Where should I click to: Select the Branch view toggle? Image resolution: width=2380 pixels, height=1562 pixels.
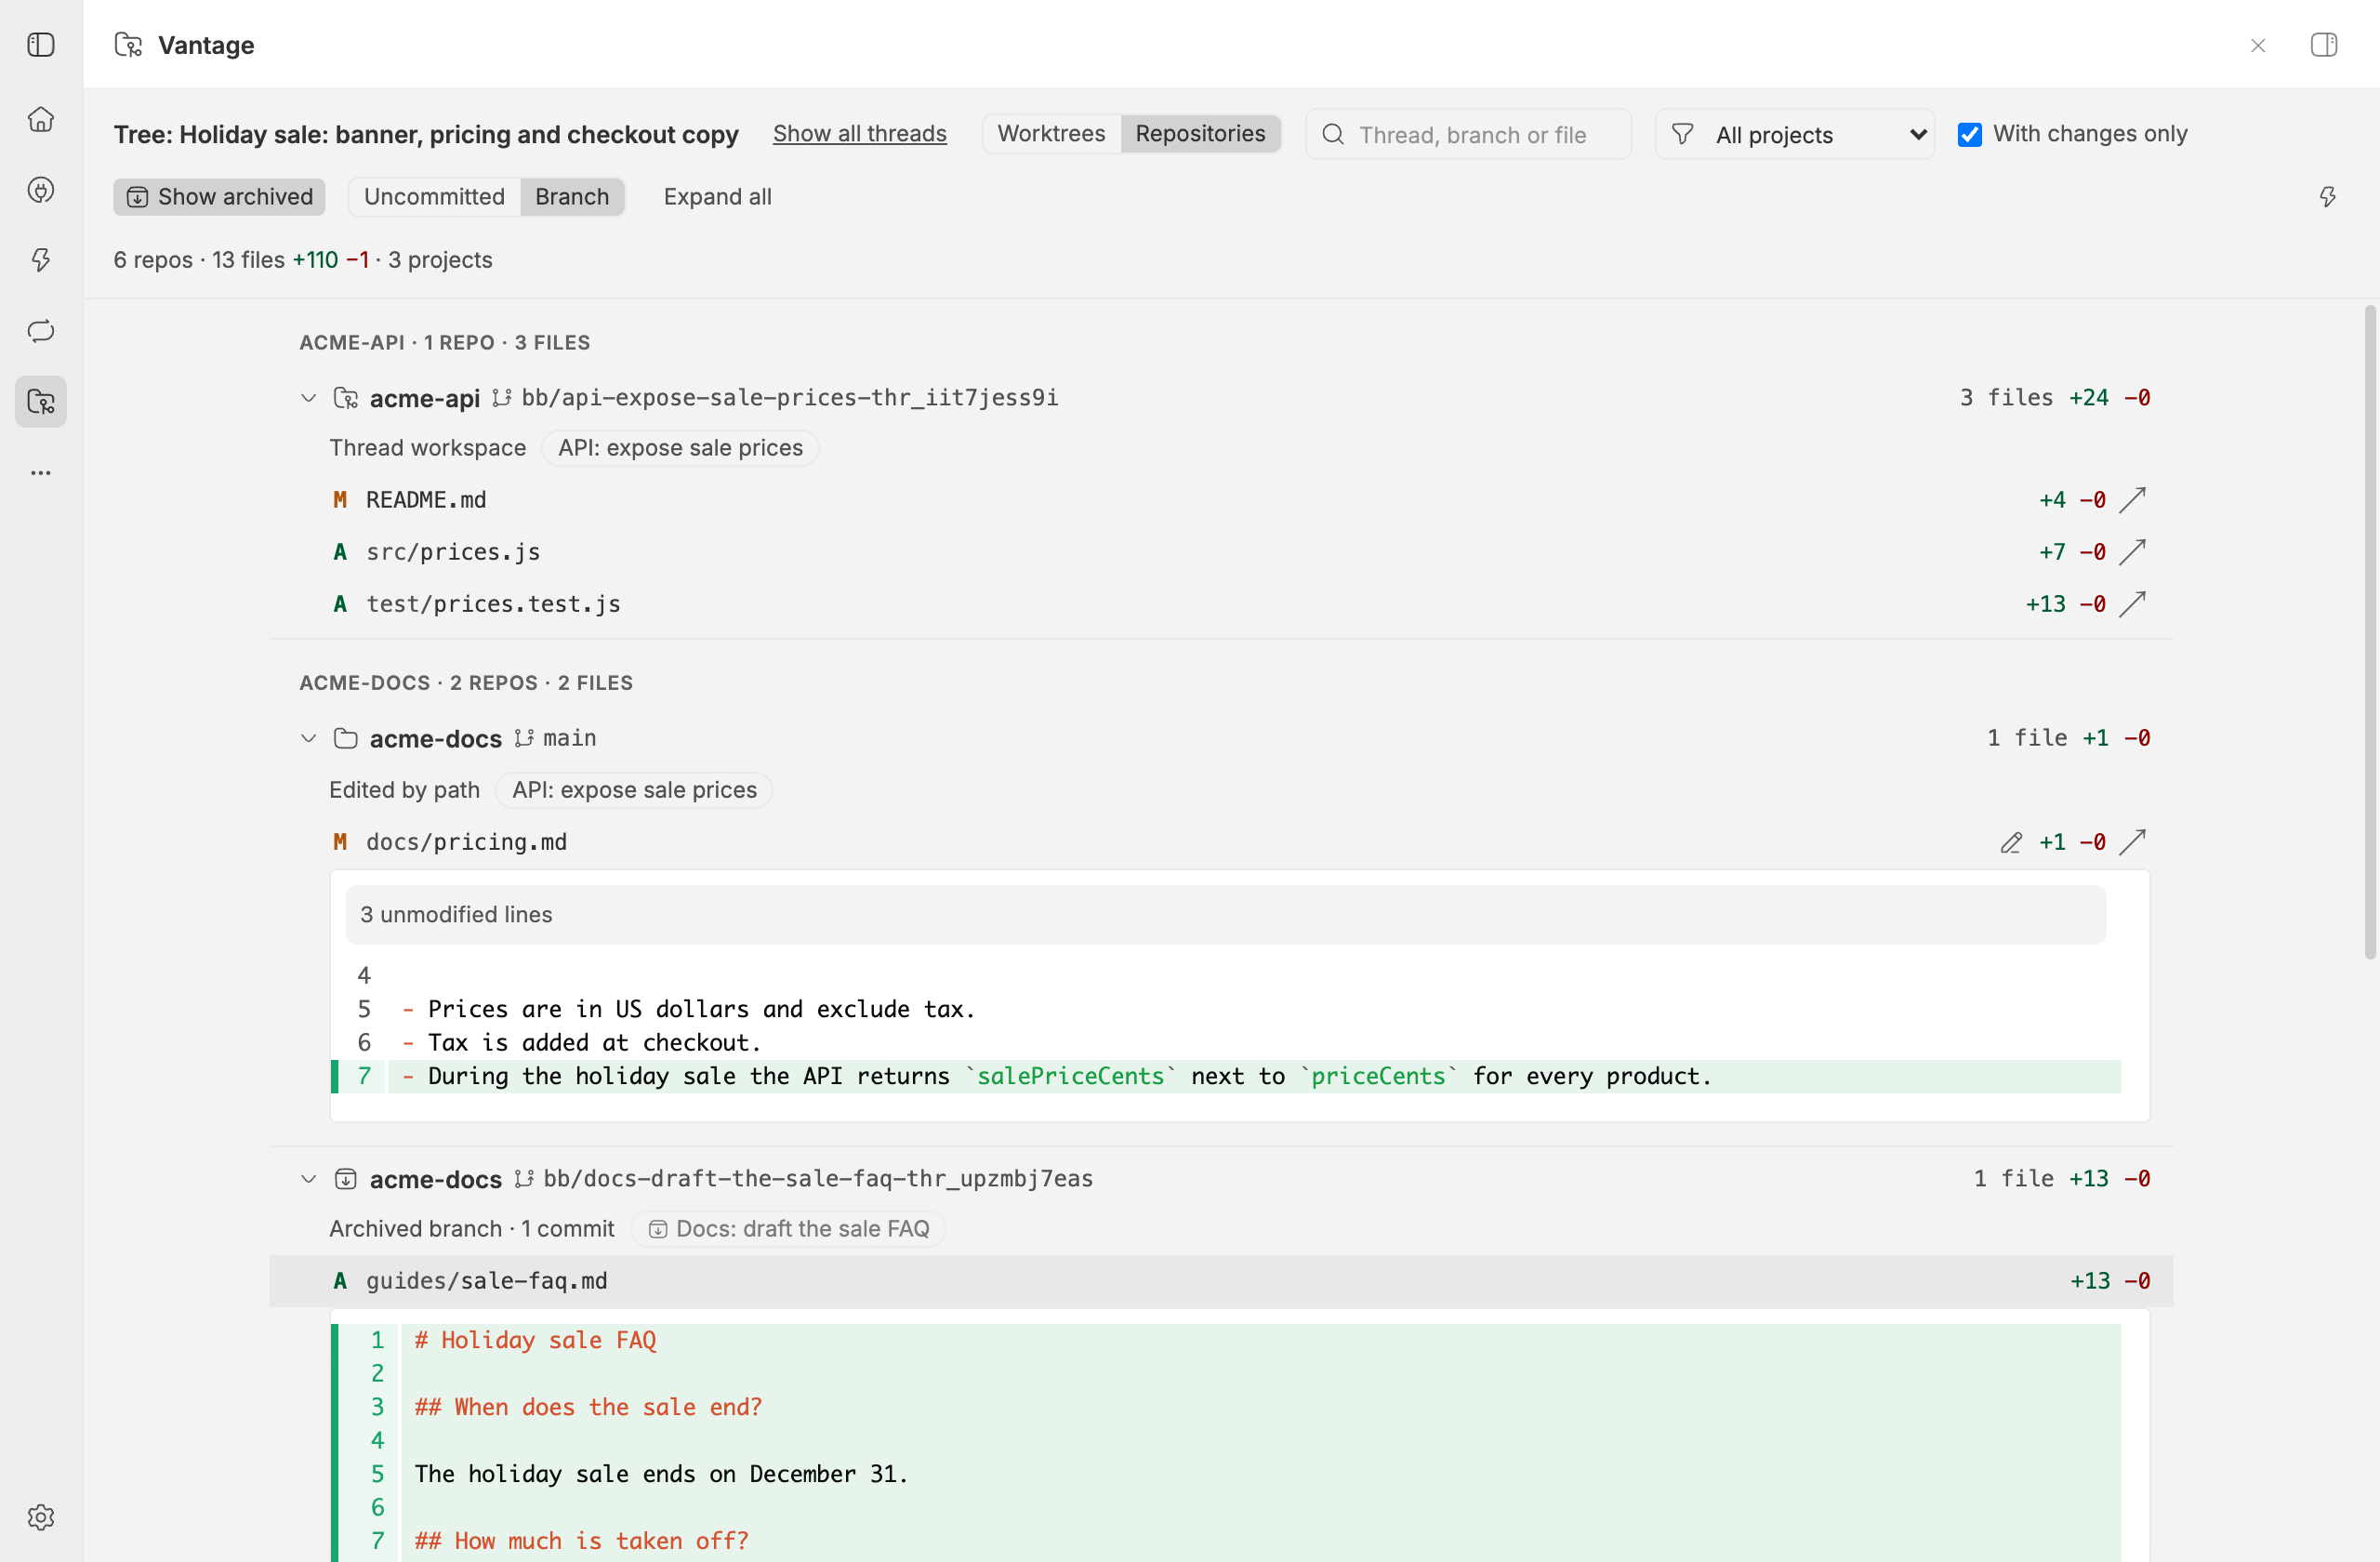(572, 197)
